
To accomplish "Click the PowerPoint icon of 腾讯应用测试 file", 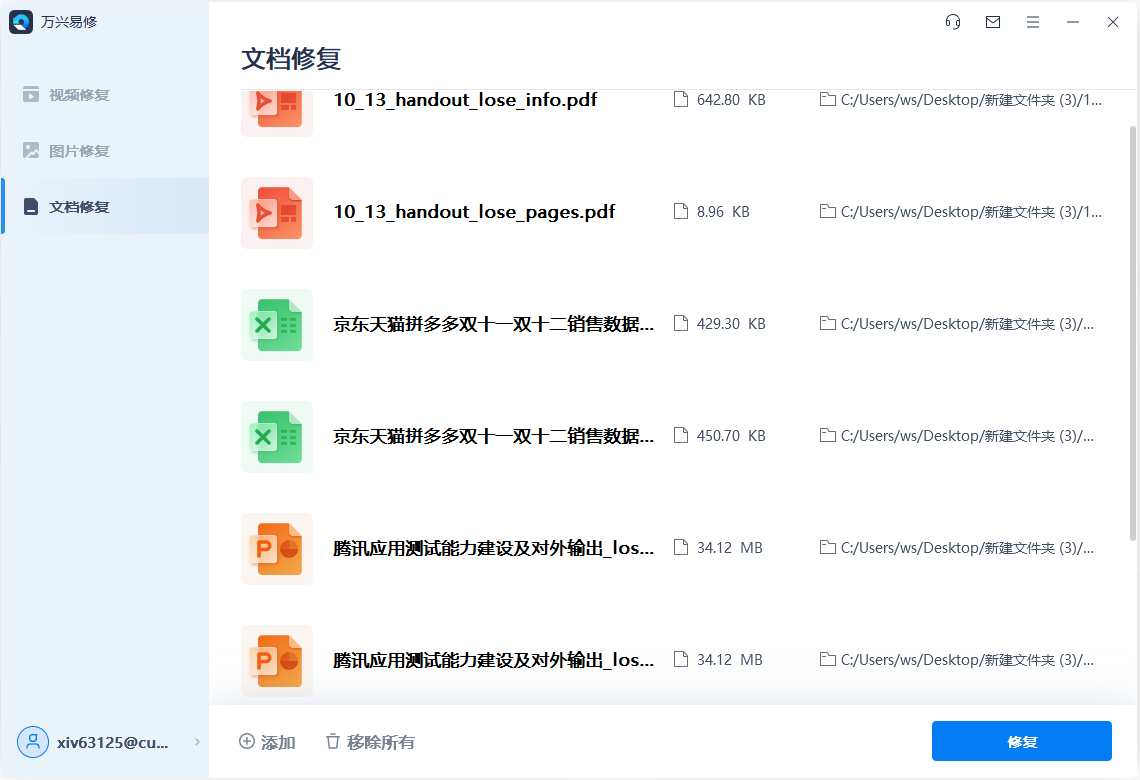I will (x=277, y=549).
